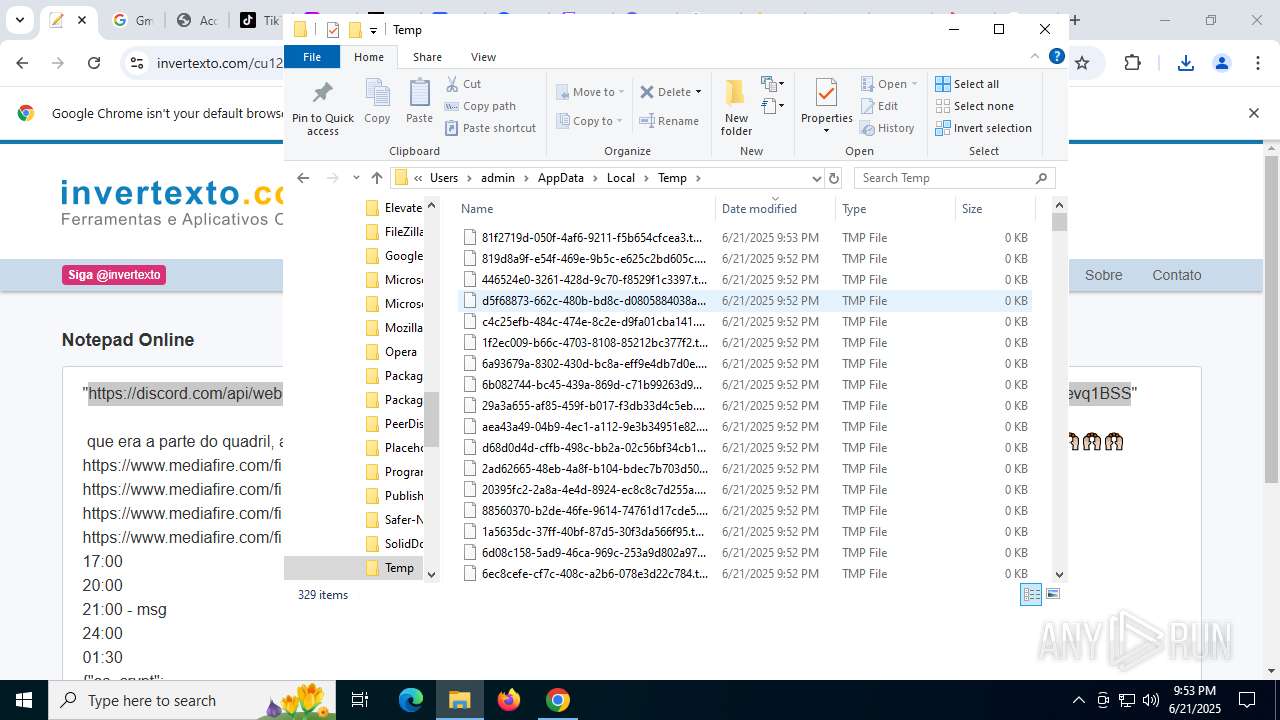
Task: Click Windows Start button
Action: click(x=24, y=700)
